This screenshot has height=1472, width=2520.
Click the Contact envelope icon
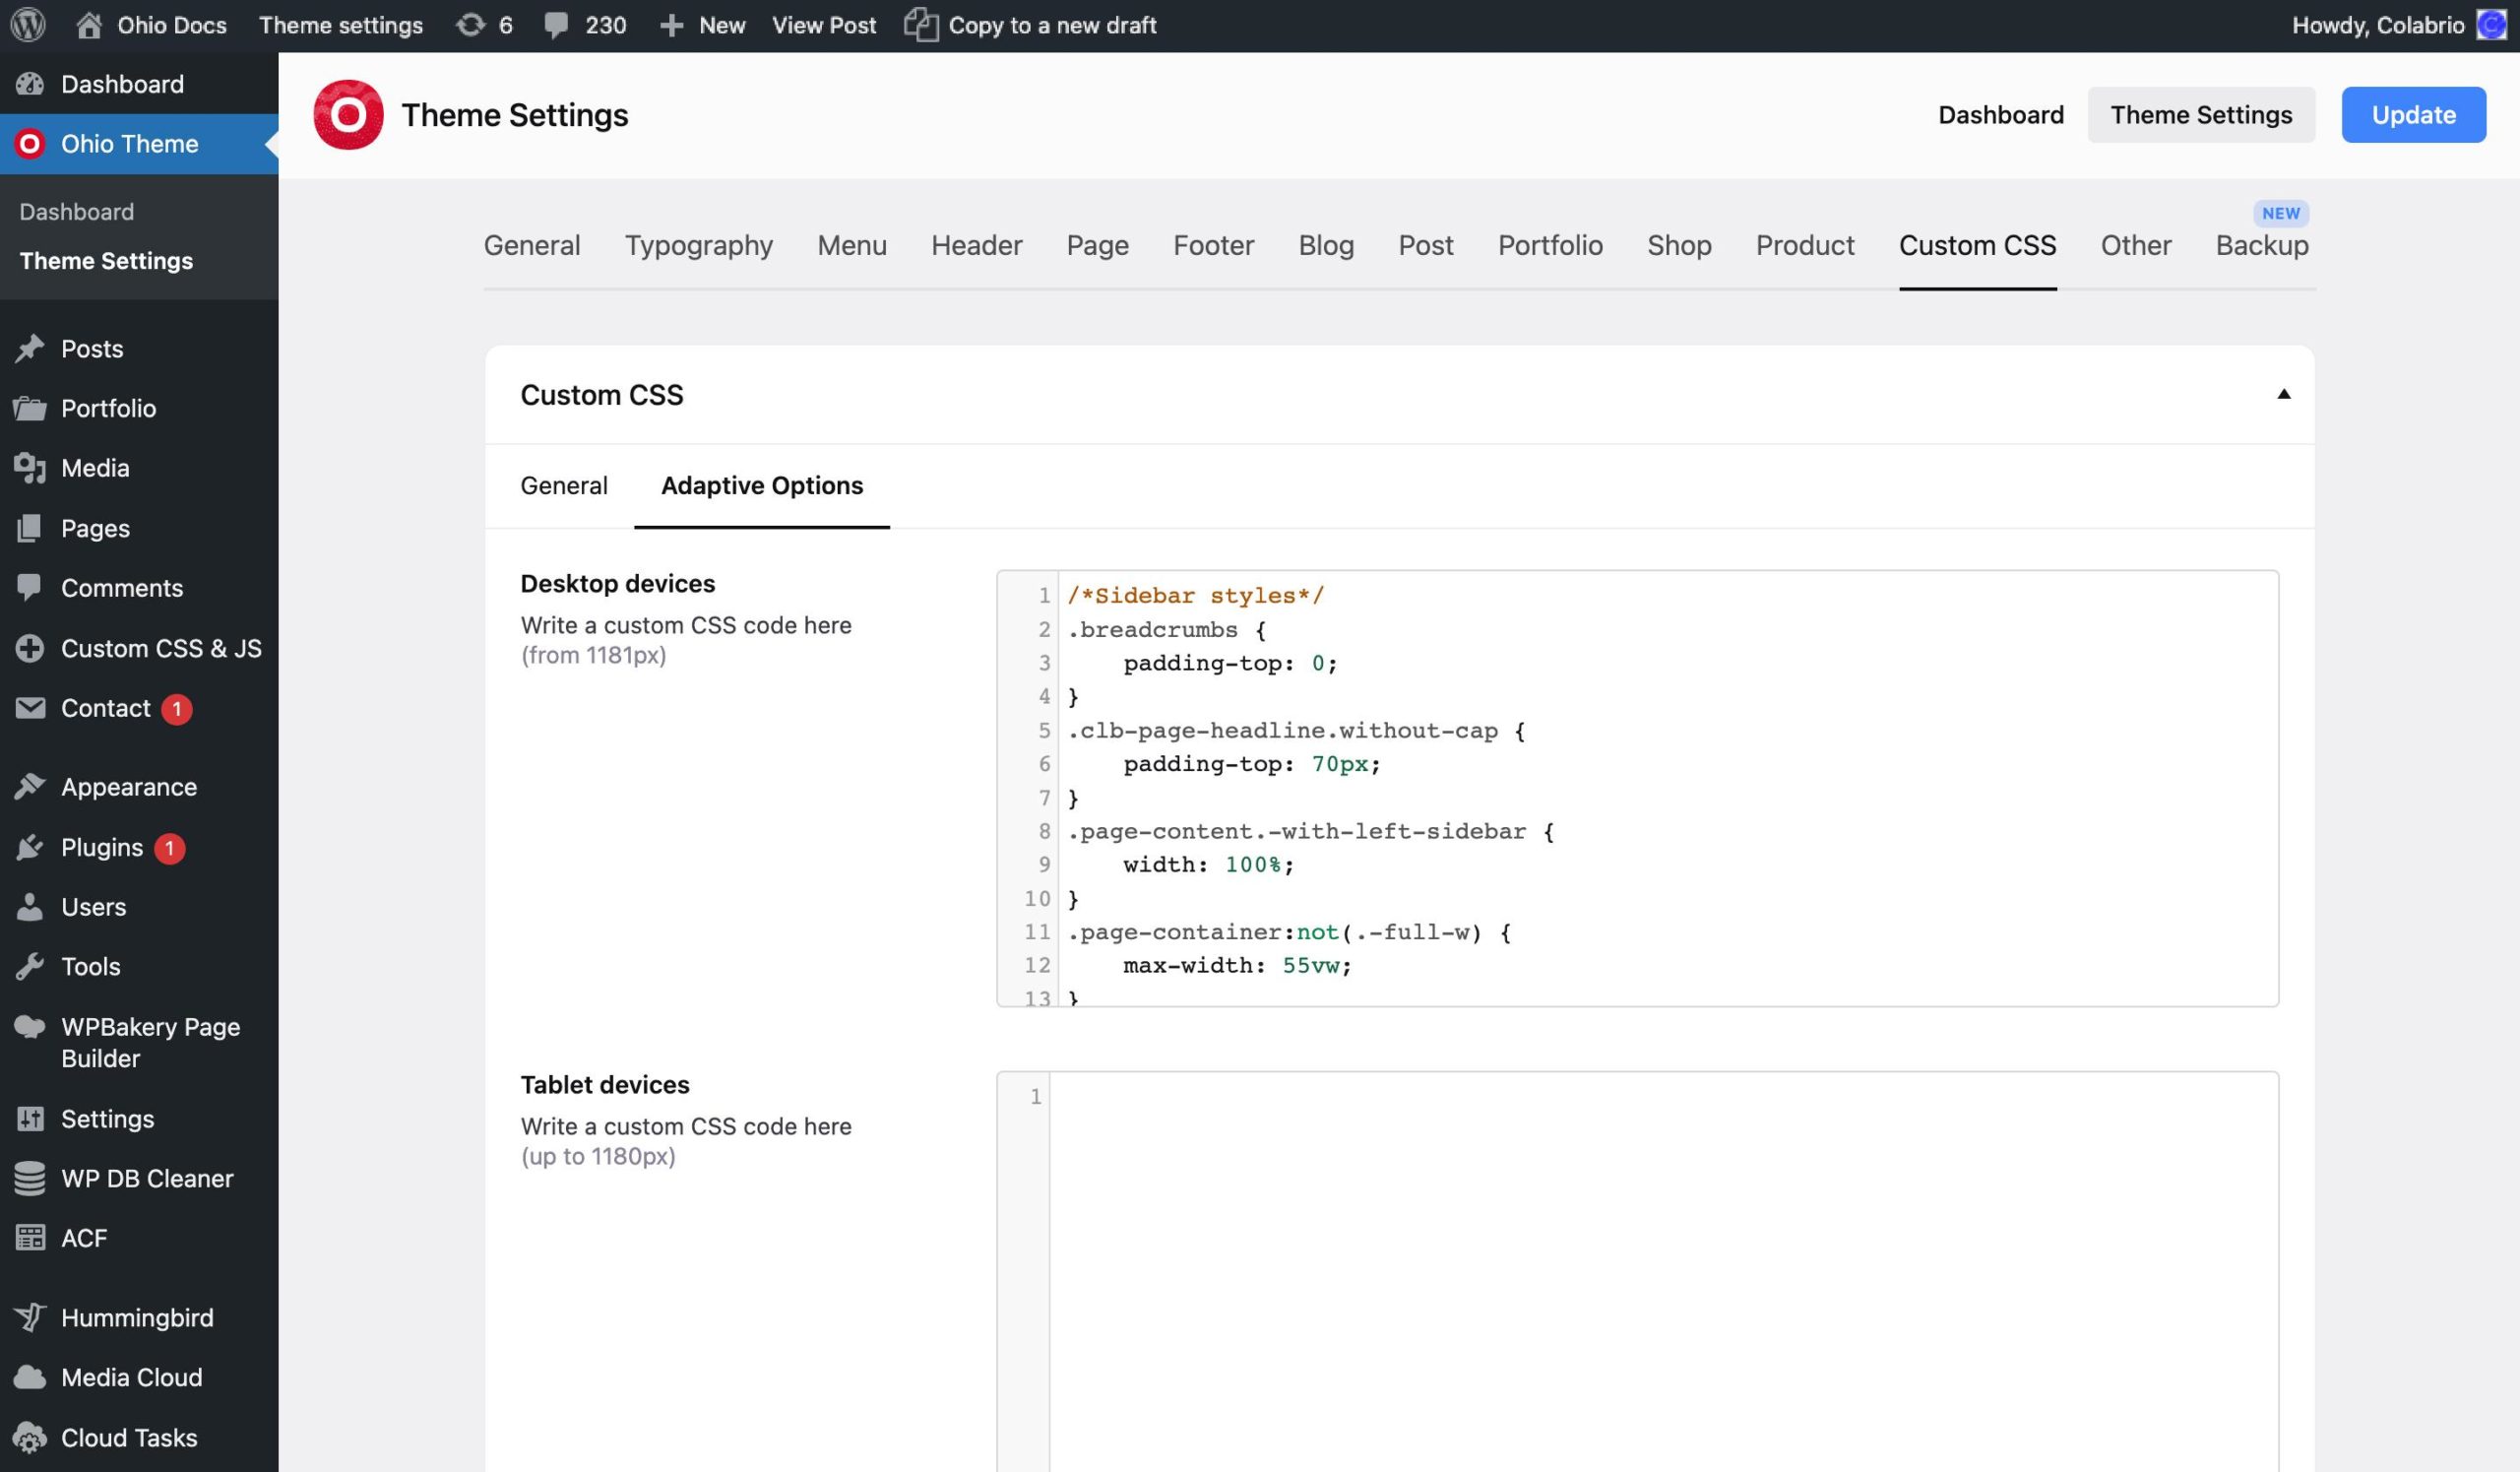(x=30, y=708)
